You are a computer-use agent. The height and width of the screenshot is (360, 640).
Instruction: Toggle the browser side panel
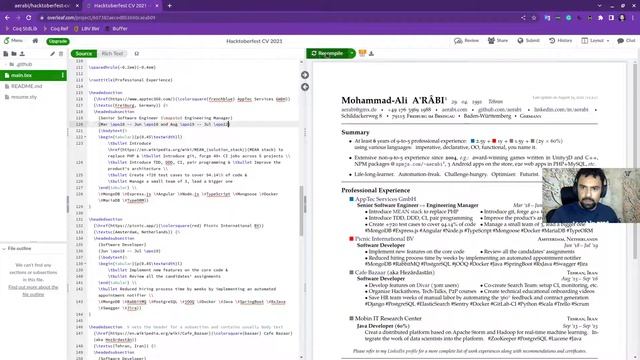pyautogui.click(x=611, y=18)
